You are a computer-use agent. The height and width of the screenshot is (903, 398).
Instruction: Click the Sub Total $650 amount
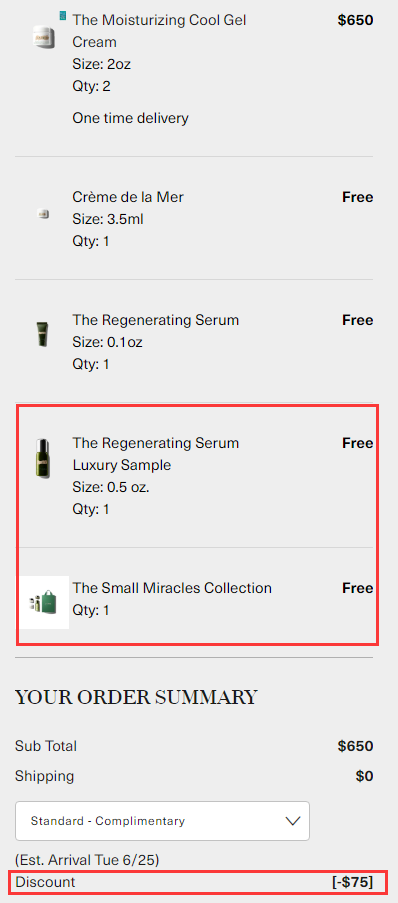coord(355,746)
